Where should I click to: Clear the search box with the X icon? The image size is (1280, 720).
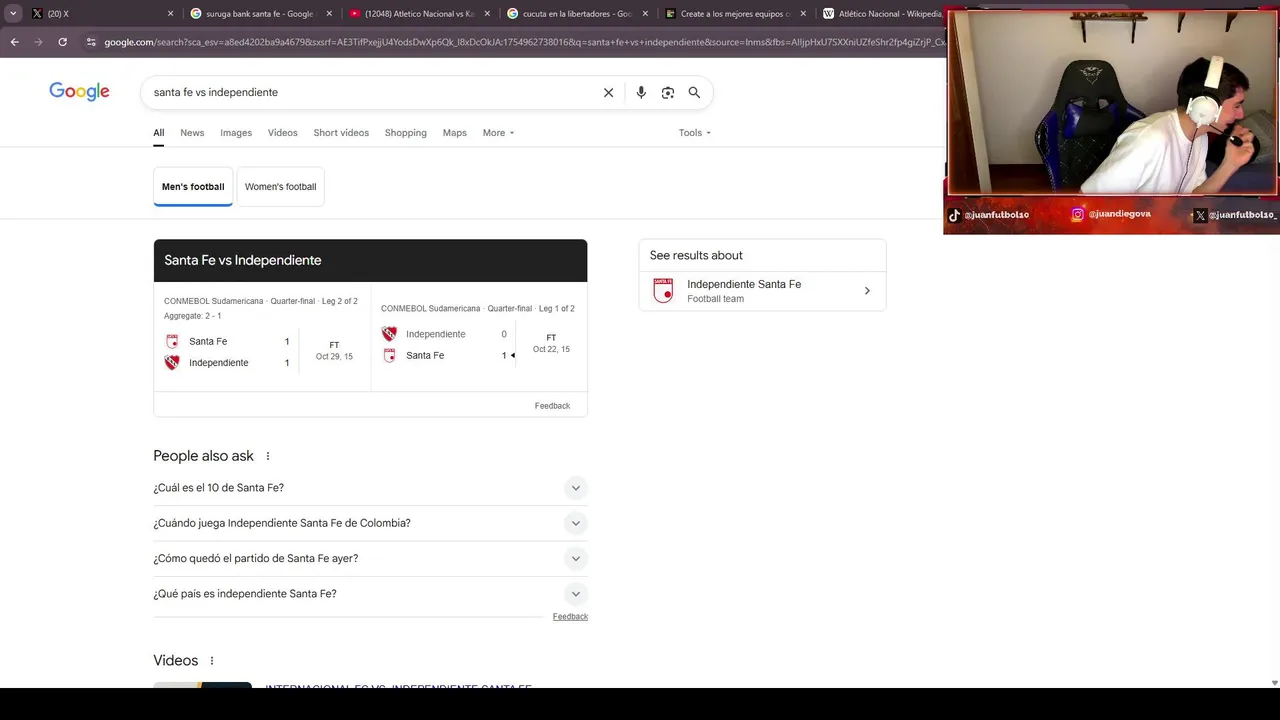[x=608, y=92]
